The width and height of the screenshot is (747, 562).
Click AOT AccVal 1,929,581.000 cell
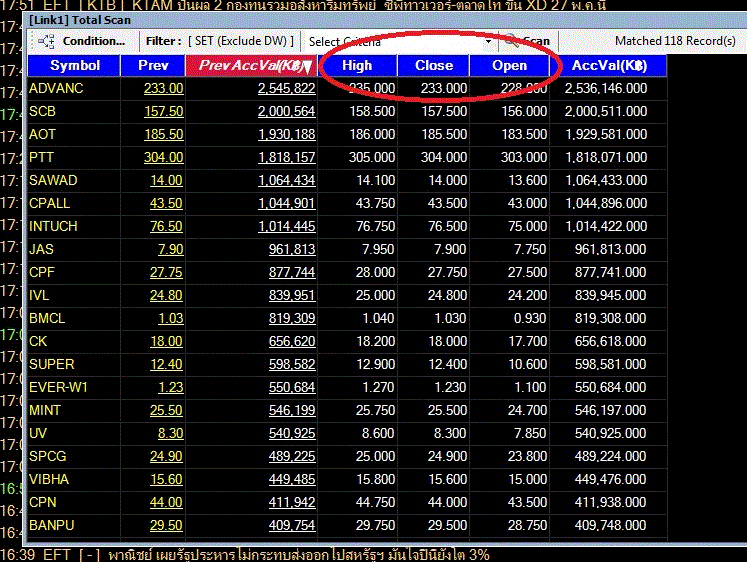click(x=606, y=134)
